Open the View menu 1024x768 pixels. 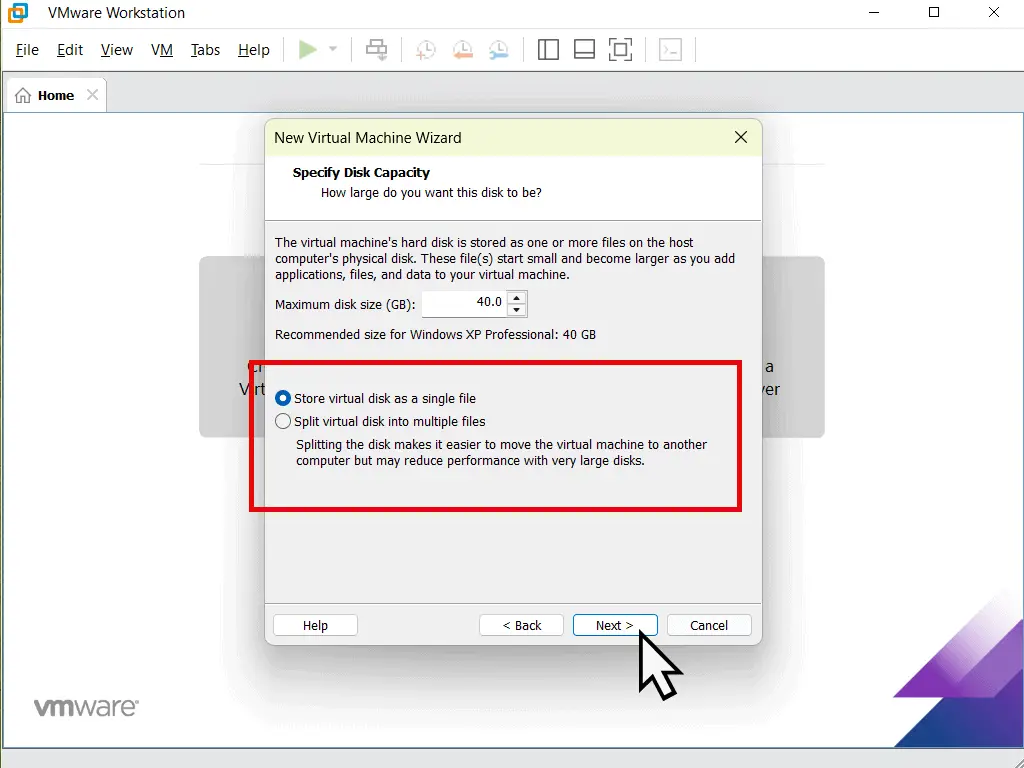click(x=117, y=50)
